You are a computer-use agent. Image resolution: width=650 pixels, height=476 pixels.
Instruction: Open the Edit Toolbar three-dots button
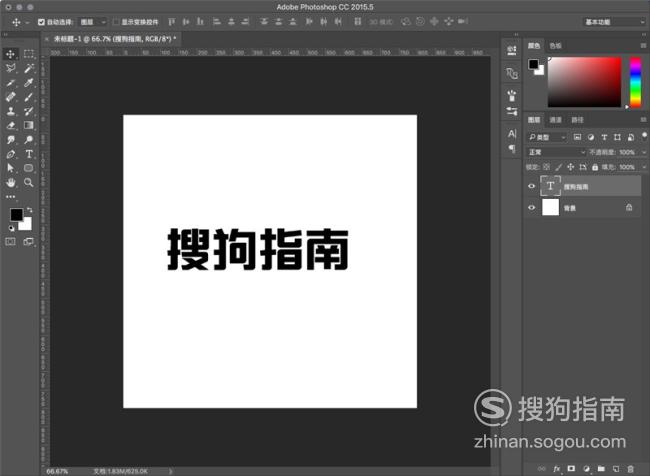pyautogui.click(x=11, y=197)
